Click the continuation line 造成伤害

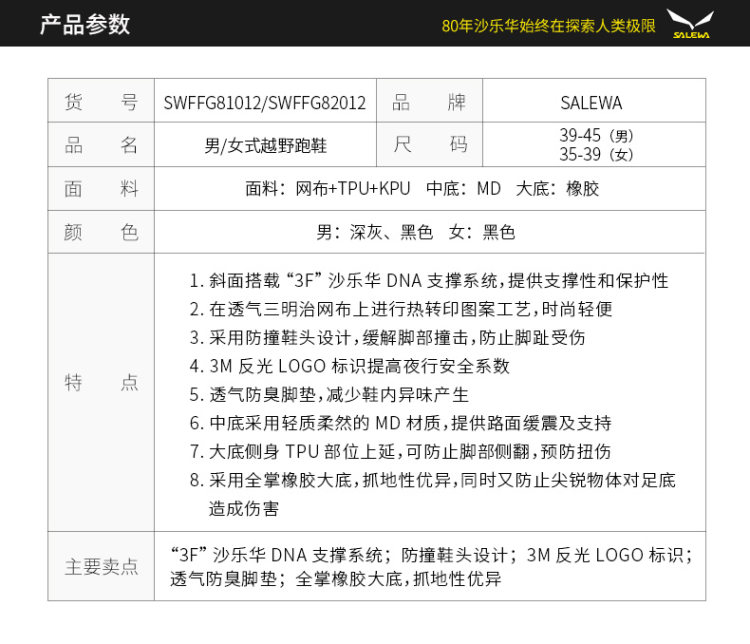tap(243, 509)
